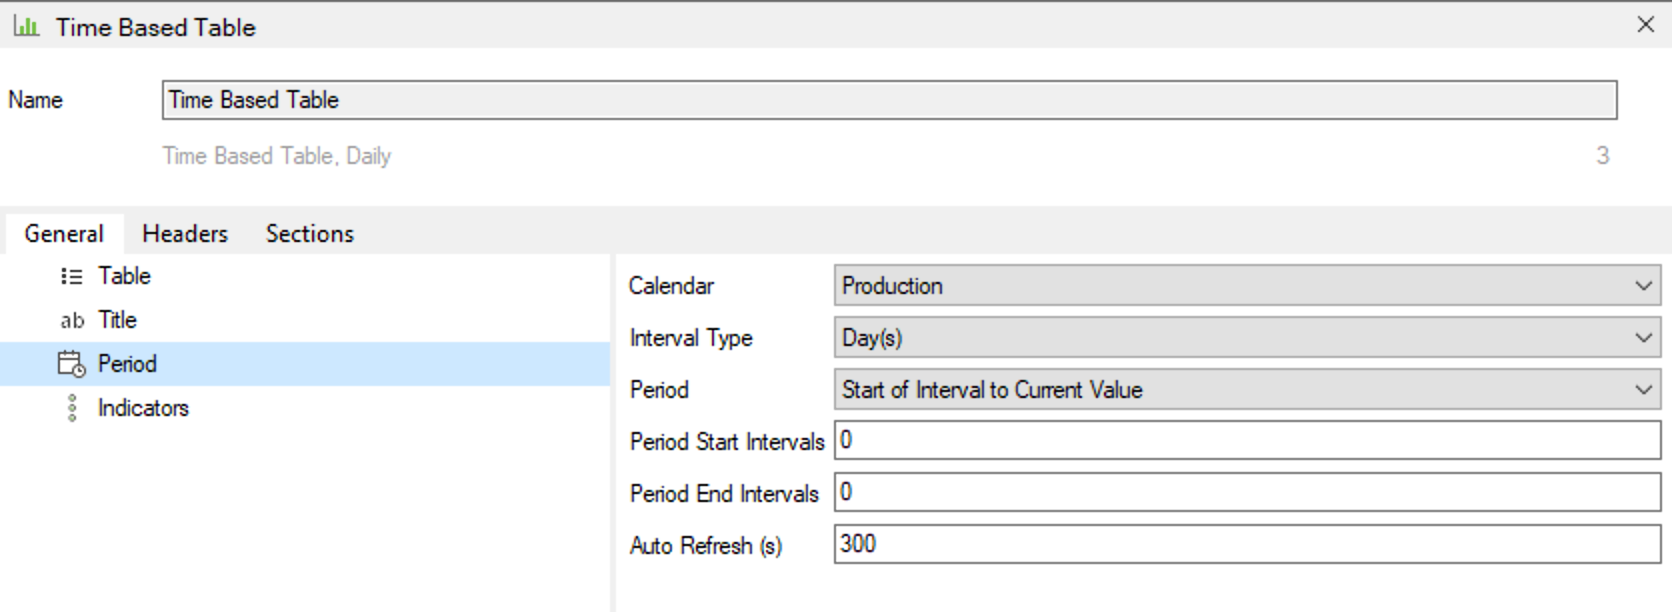The height and width of the screenshot is (612, 1672).
Task: Click the bar chart icon in title bar
Action: point(27,27)
